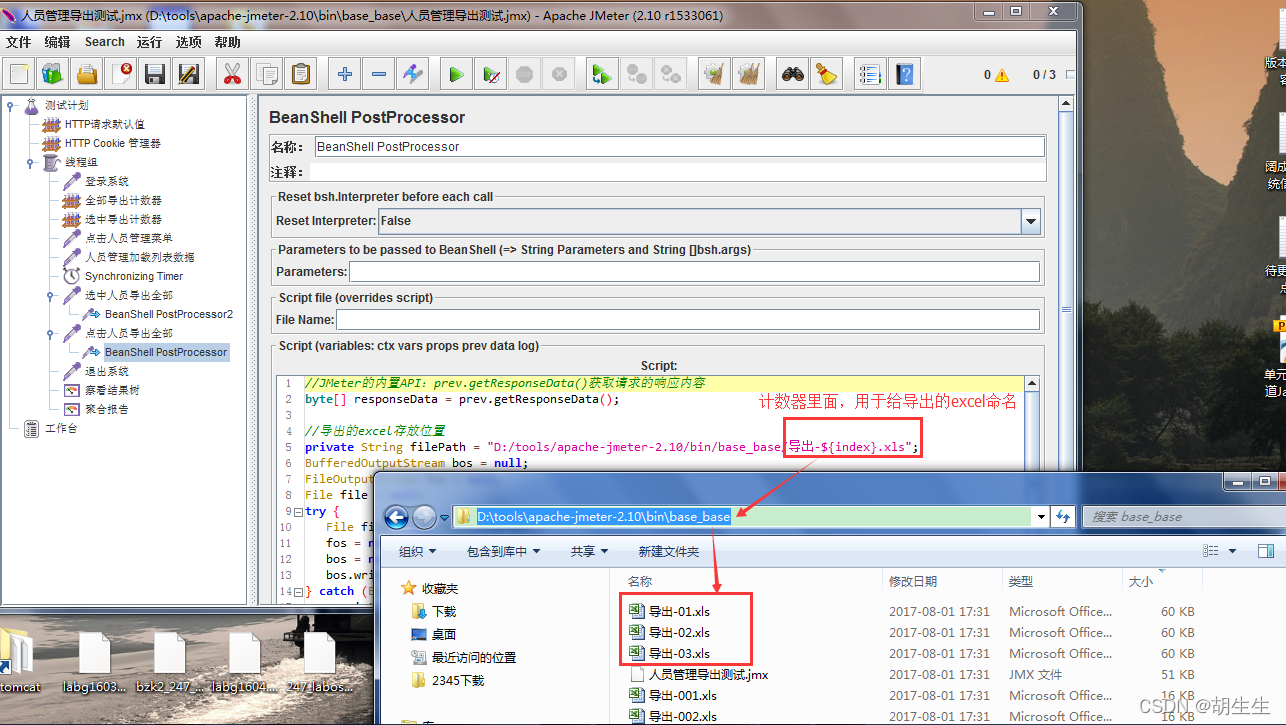Click the File Name input field

pyautogui.click(x=687, y=320)
